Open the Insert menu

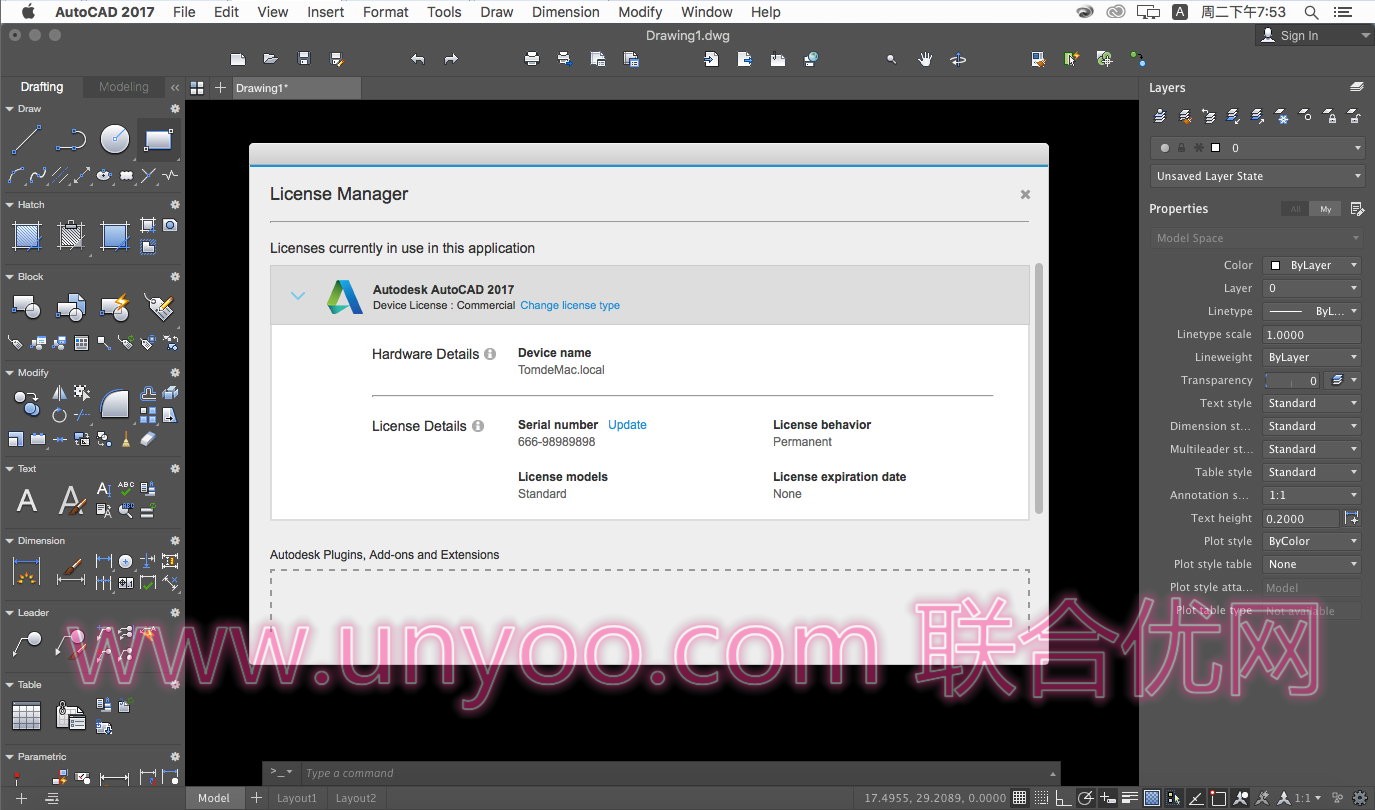click(x=326, y=12)
